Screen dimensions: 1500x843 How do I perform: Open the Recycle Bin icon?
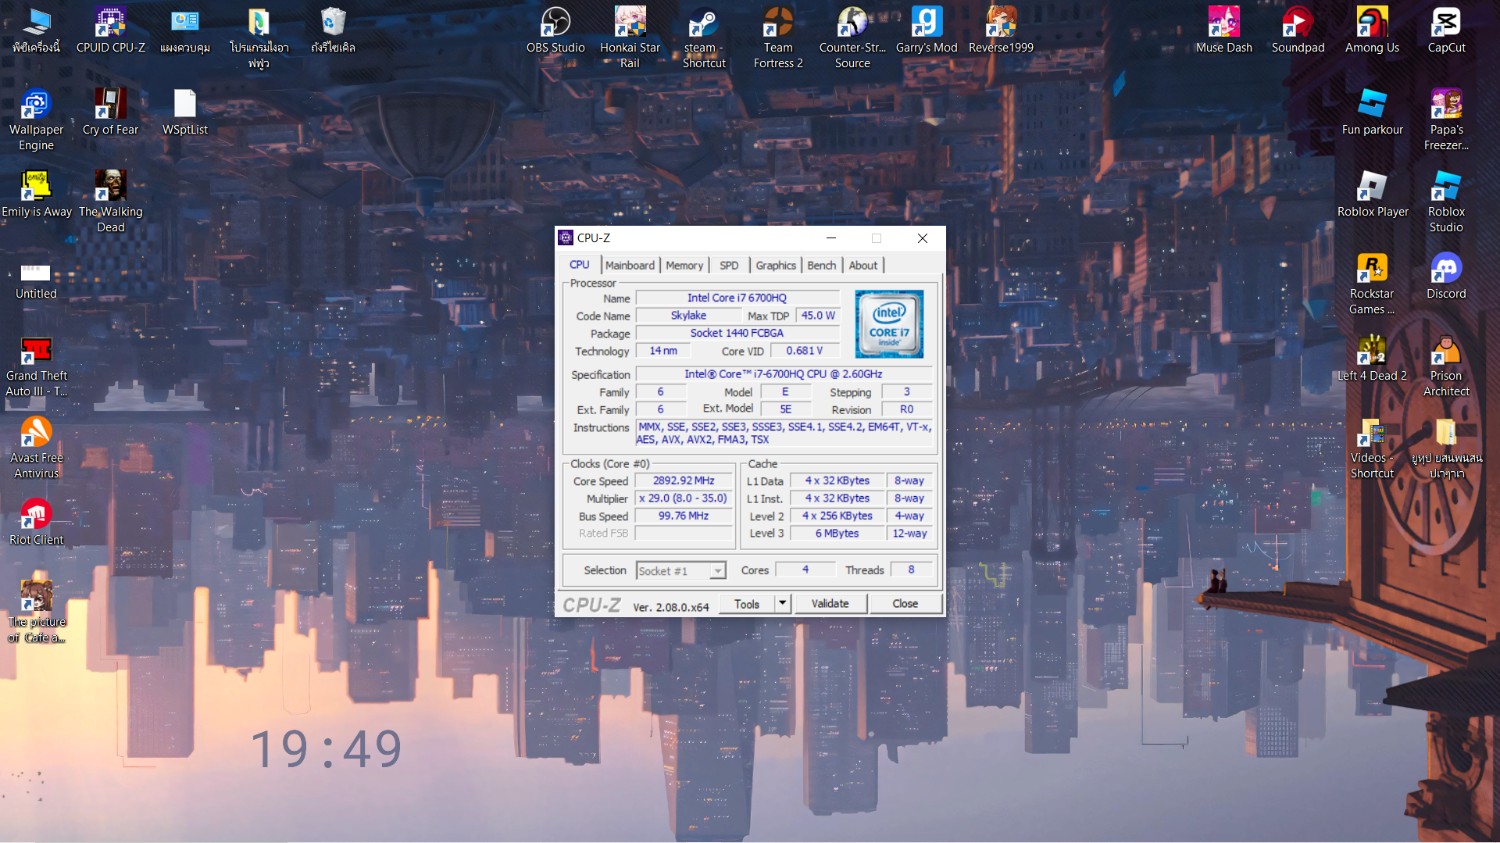click(333, 30)
